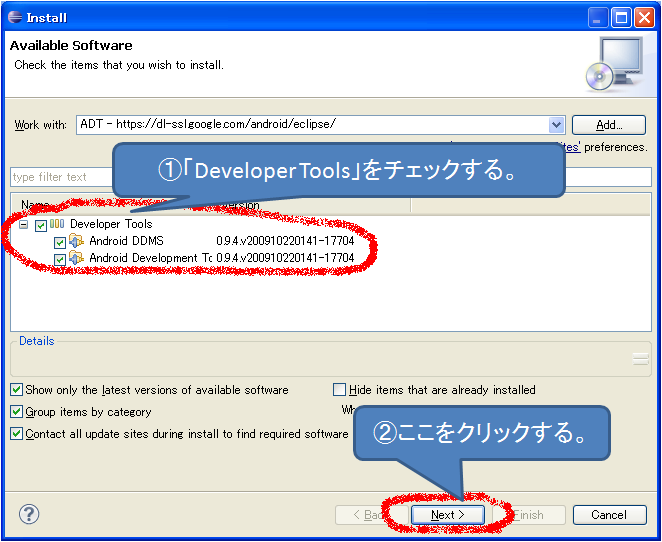The height and width of the screenshot is (542, 662).
Task: Select the Android DDMS row label
Action: (126, 241)
